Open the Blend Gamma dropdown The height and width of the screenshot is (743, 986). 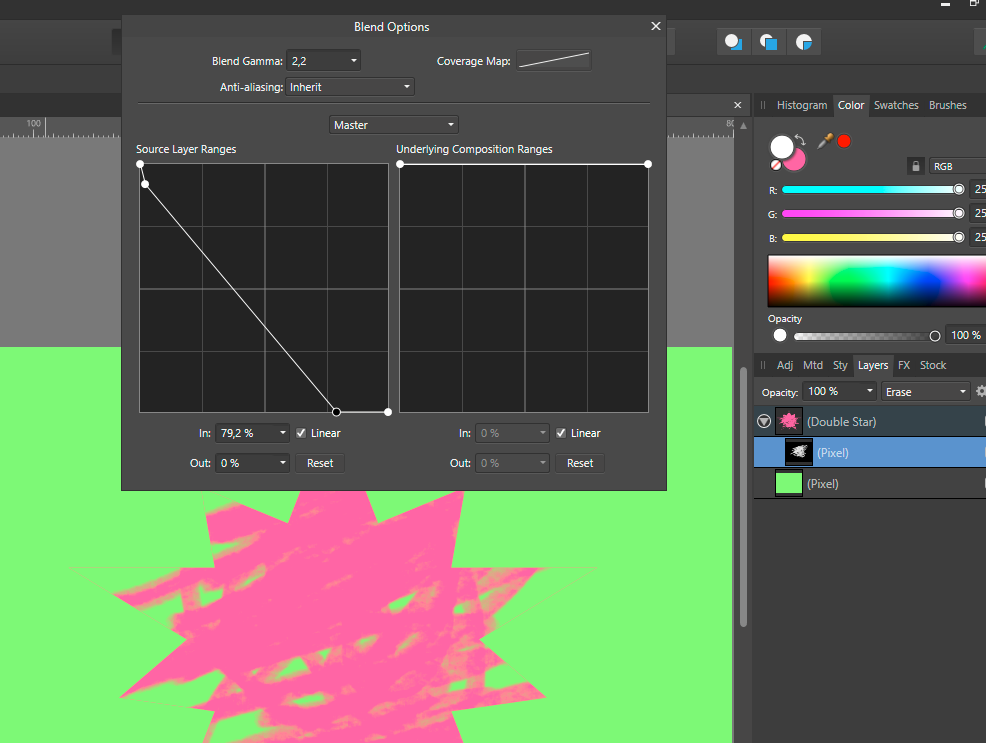[323, 61]
